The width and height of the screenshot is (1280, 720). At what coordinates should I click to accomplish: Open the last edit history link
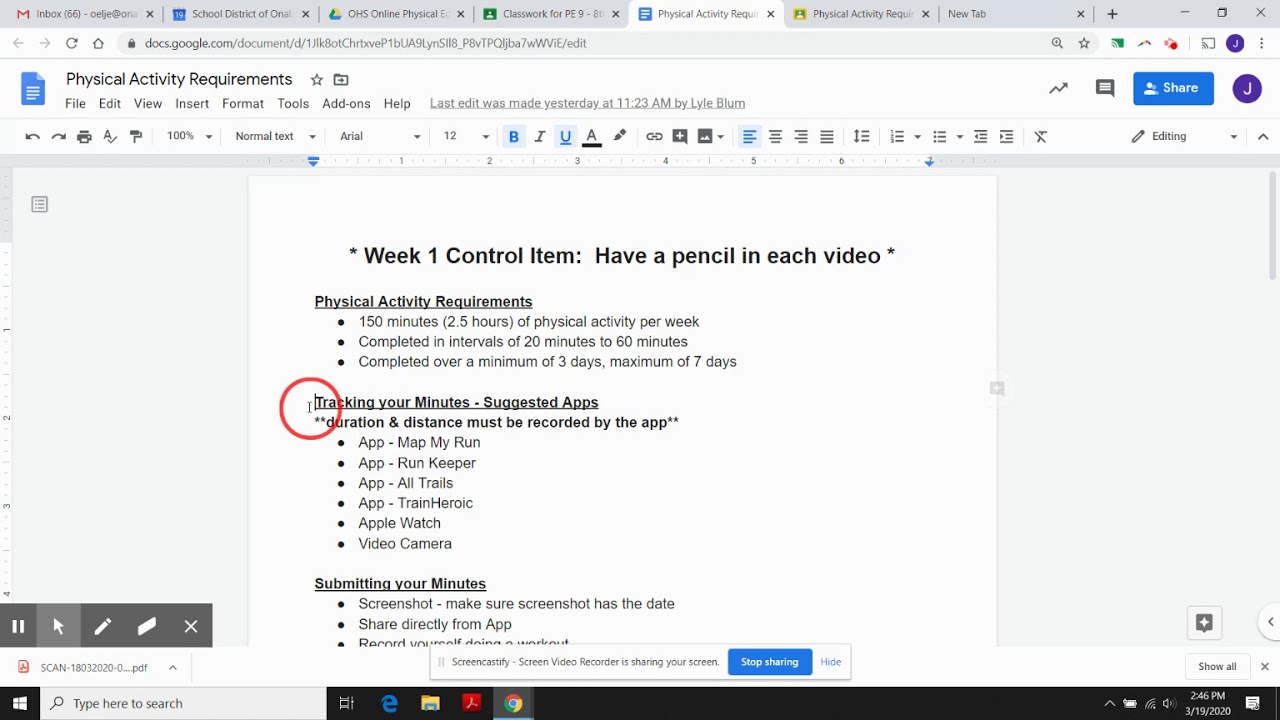tap(587, 103)
